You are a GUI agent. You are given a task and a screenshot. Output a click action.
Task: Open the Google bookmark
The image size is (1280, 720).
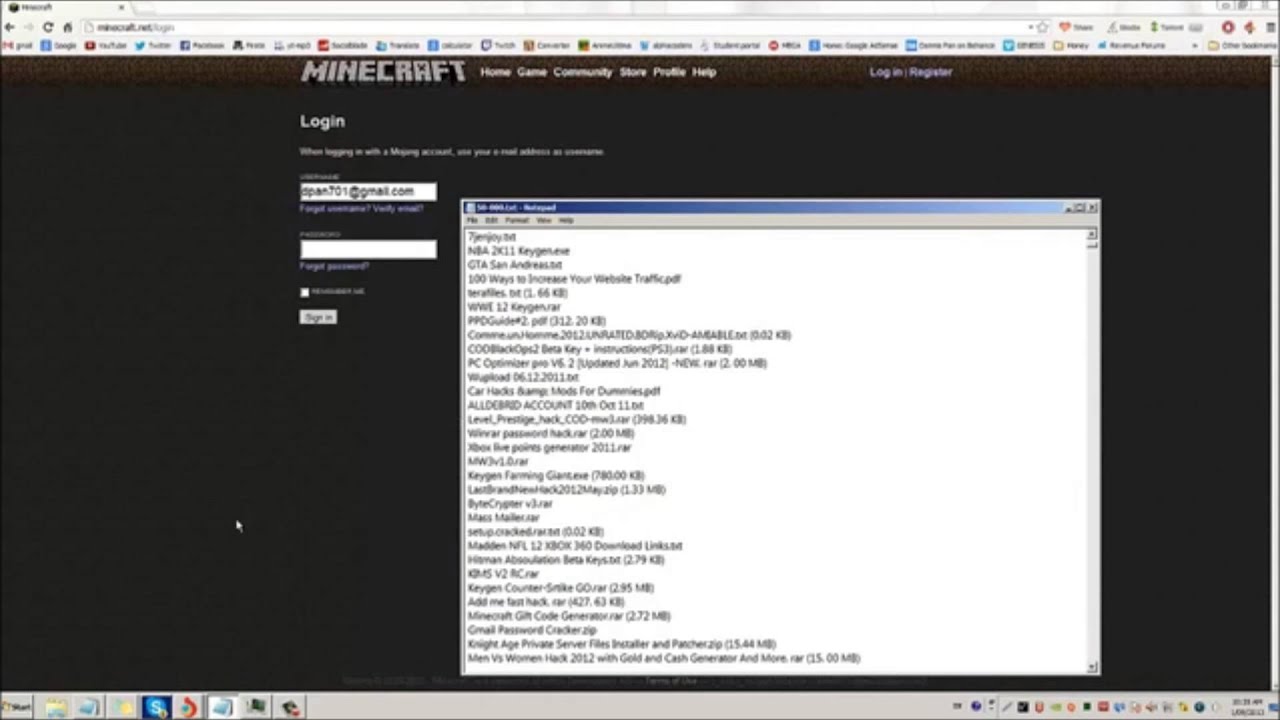click(x=59, y=45)
